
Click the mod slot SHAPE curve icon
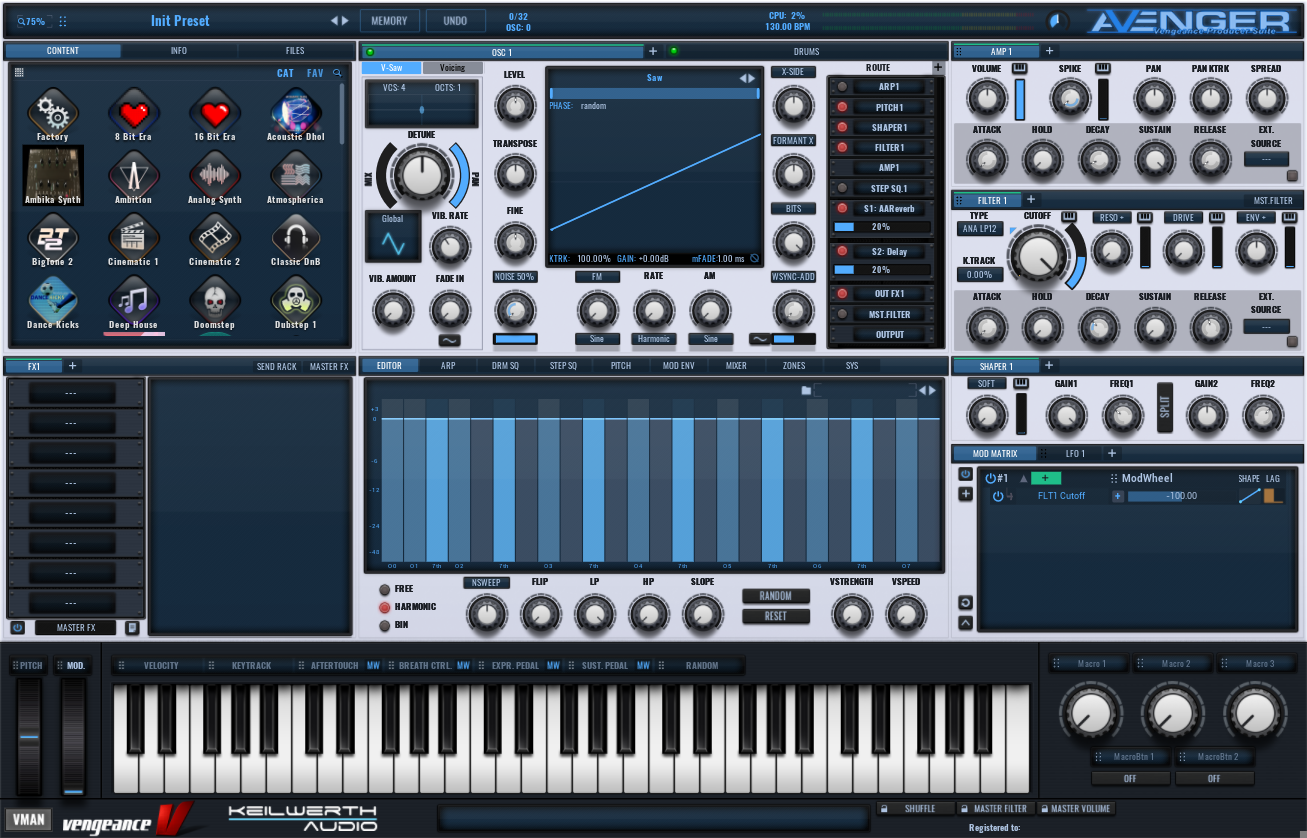(1249, 496)
